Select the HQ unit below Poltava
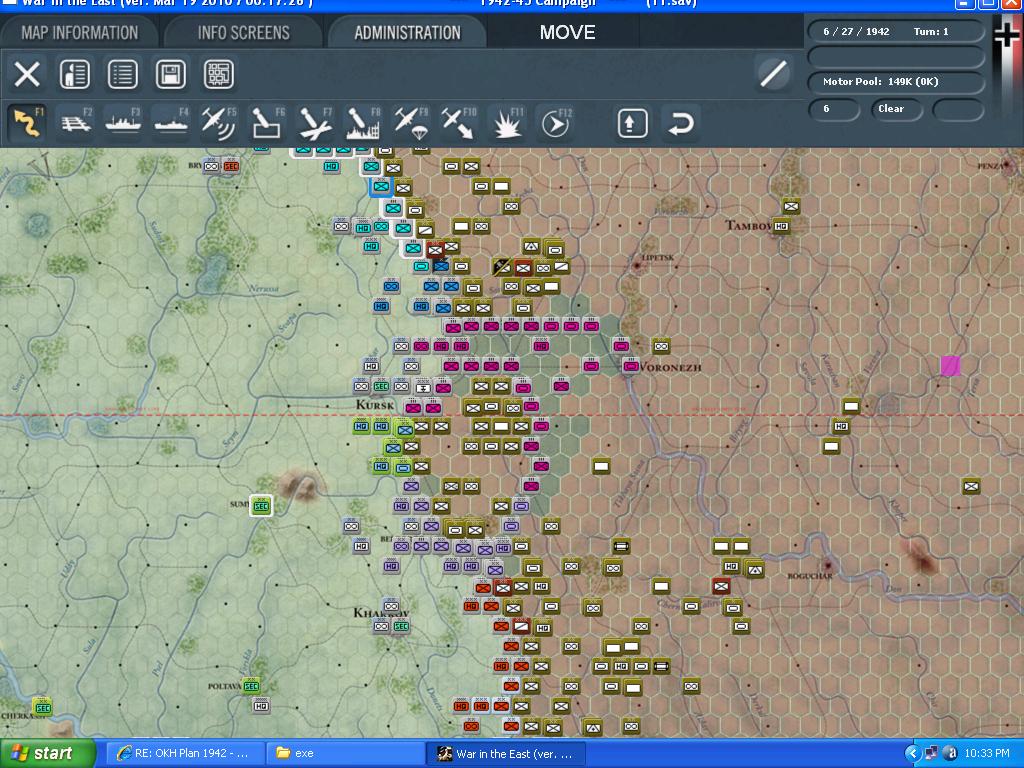1024x768 pixels. click(x=261, y=706)
